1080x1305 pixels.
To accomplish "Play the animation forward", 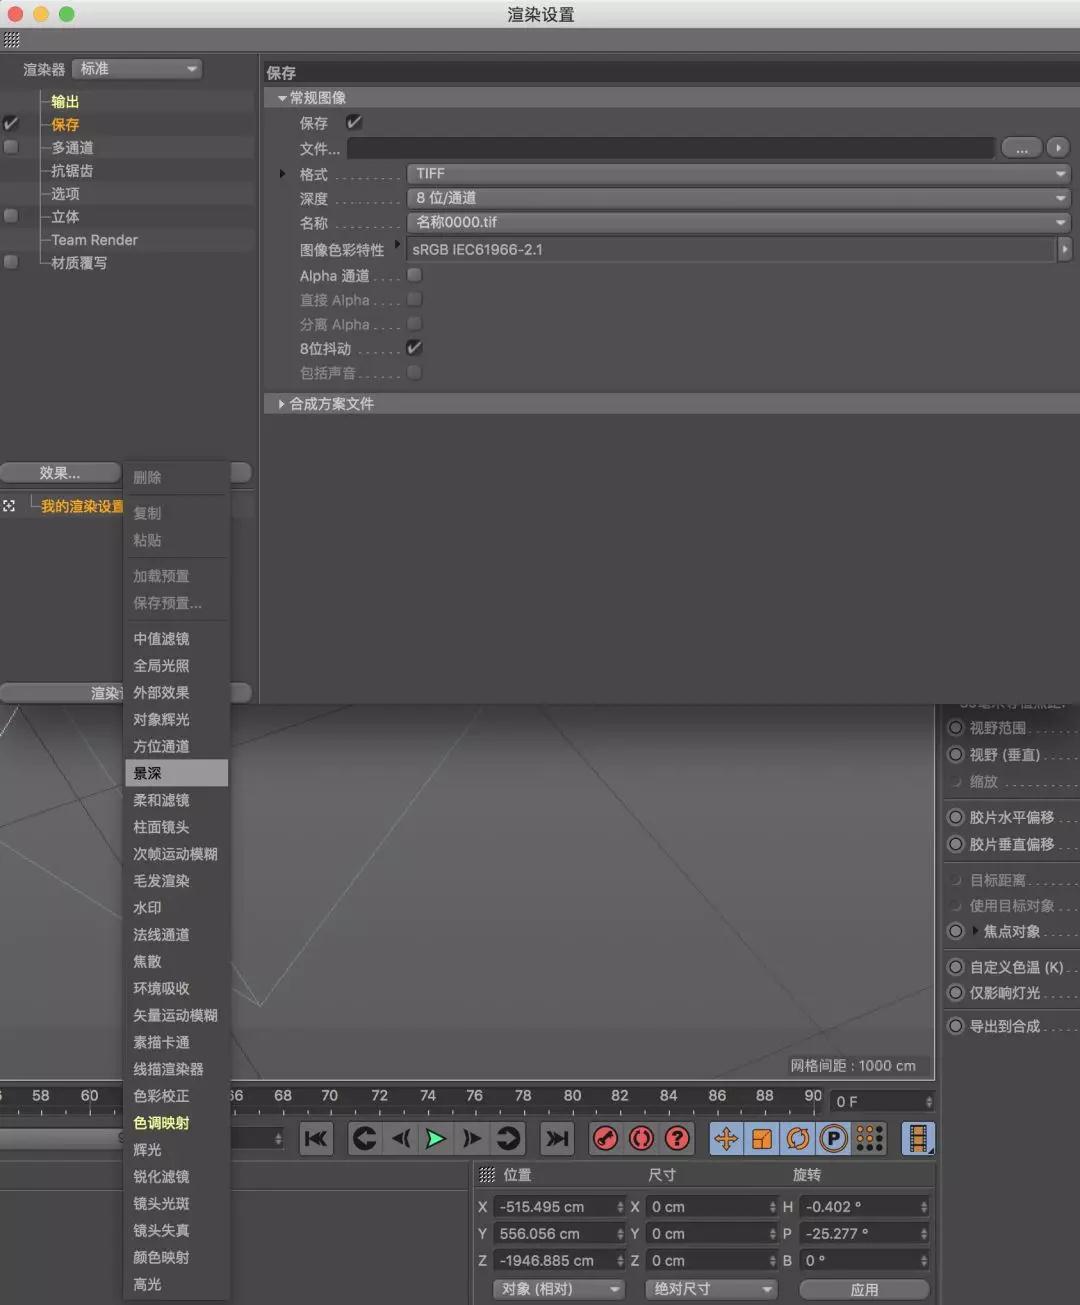I will [x=435, y=1138].
